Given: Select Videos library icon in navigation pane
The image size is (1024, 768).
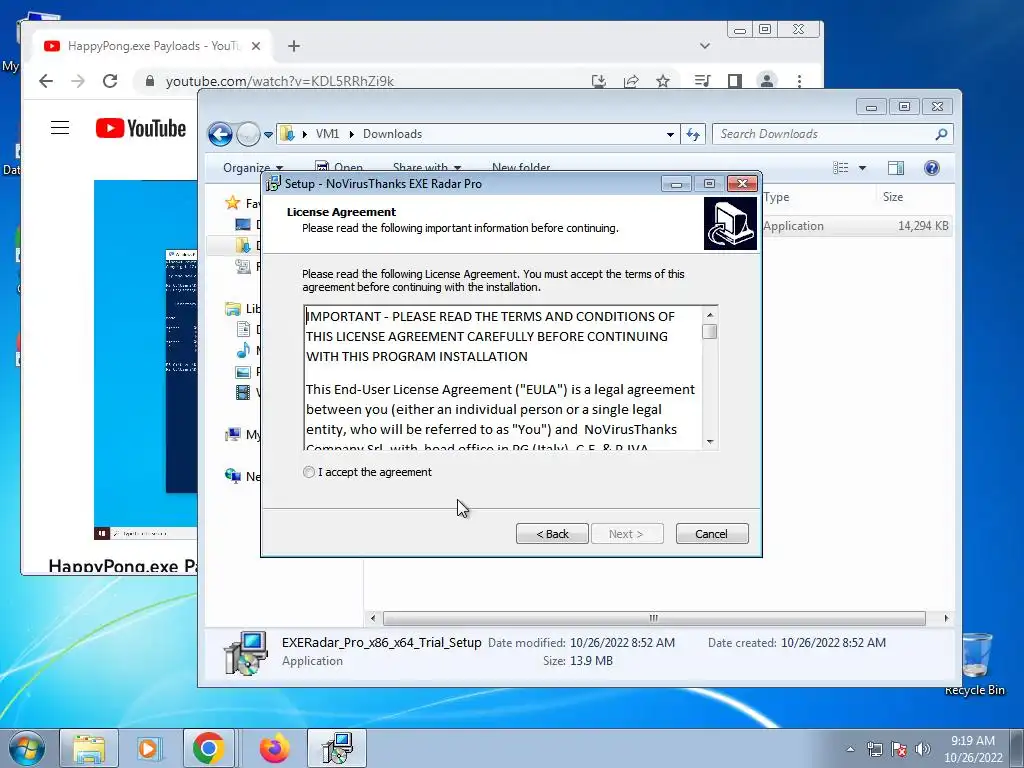Looking at the screenshot, I should point(243,392).
